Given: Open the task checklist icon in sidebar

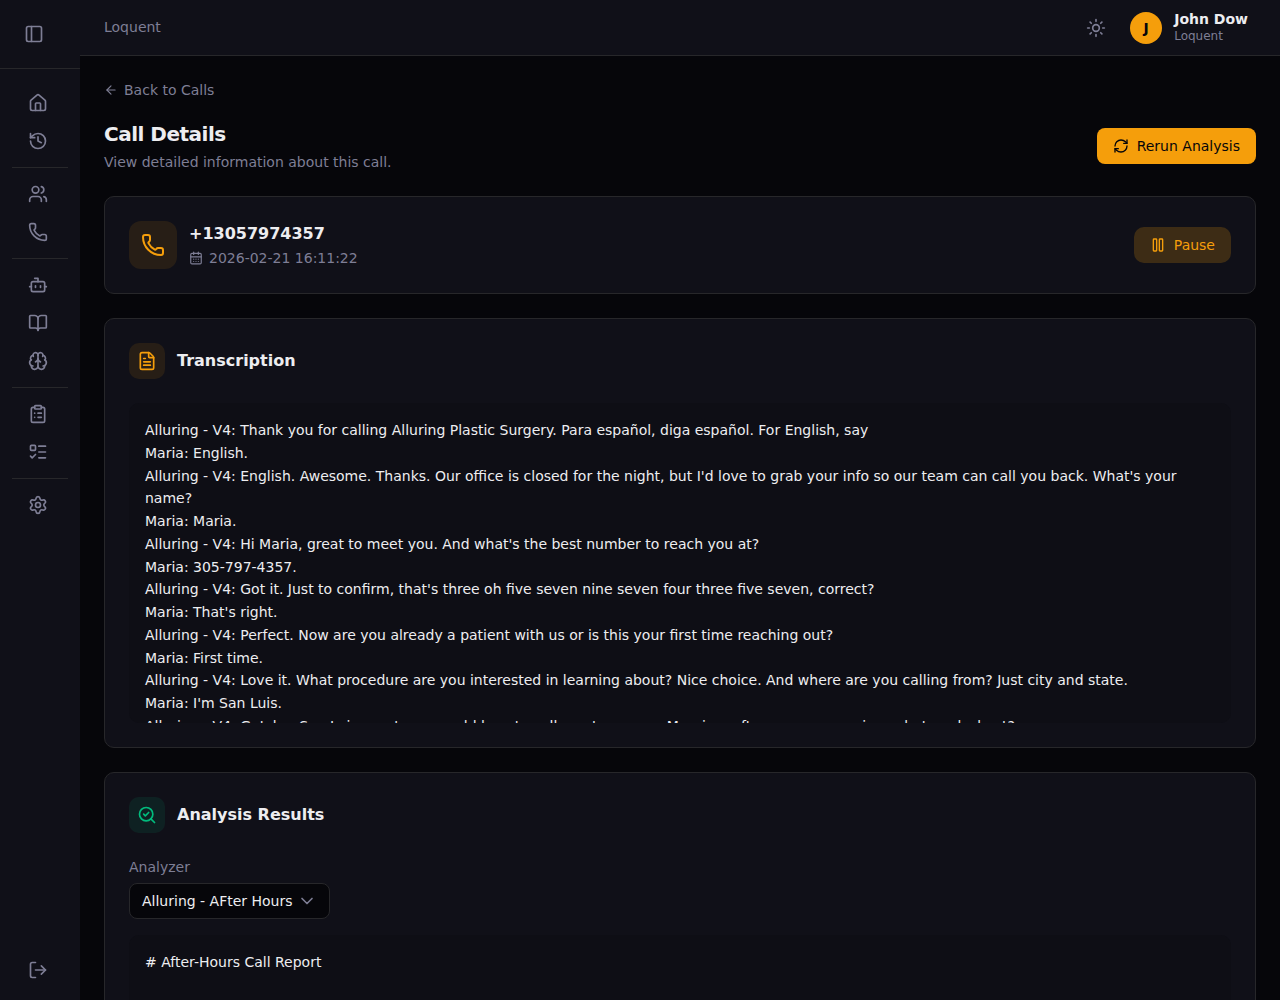Looking at the screenshot, I should tap(38, 452).
